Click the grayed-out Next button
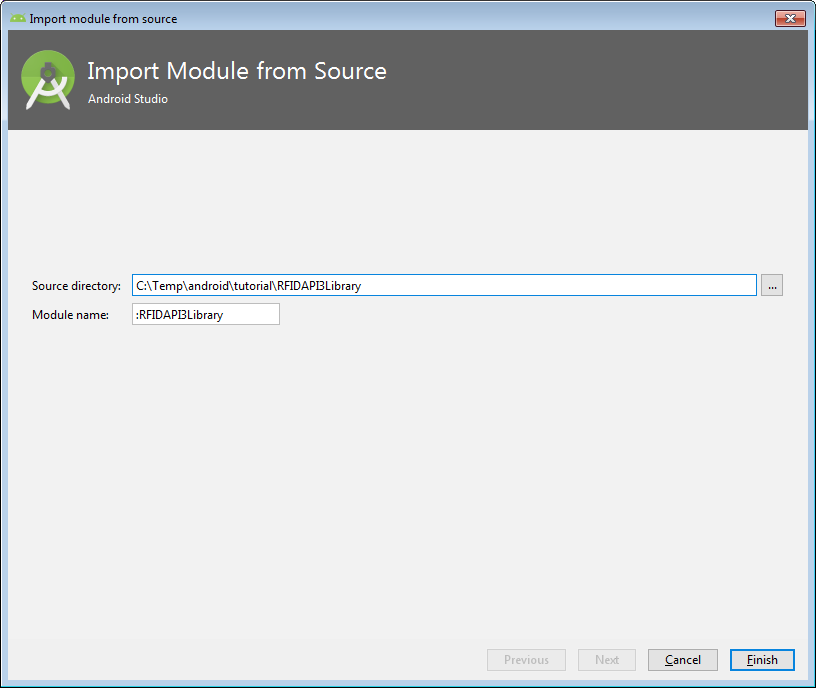 click(x=607, y=660)
